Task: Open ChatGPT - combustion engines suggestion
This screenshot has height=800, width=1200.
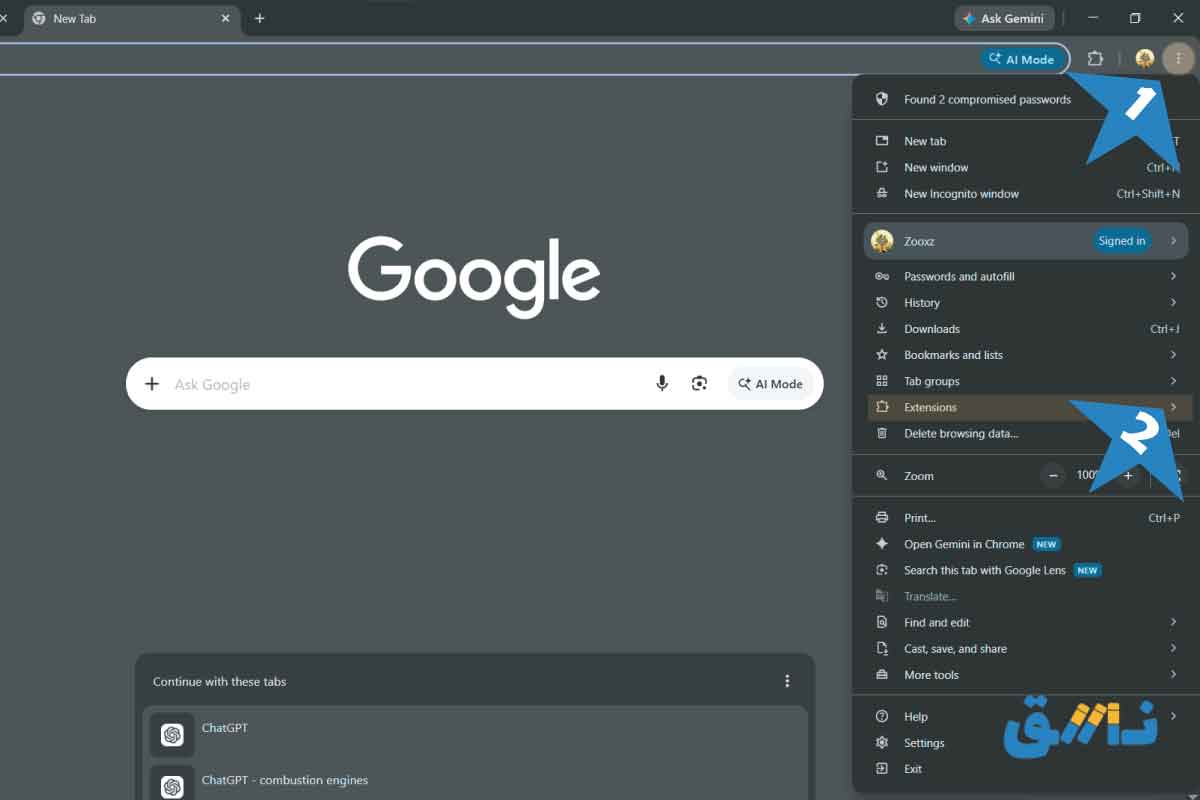Action: pyautogui.click(x=475, y=782)
